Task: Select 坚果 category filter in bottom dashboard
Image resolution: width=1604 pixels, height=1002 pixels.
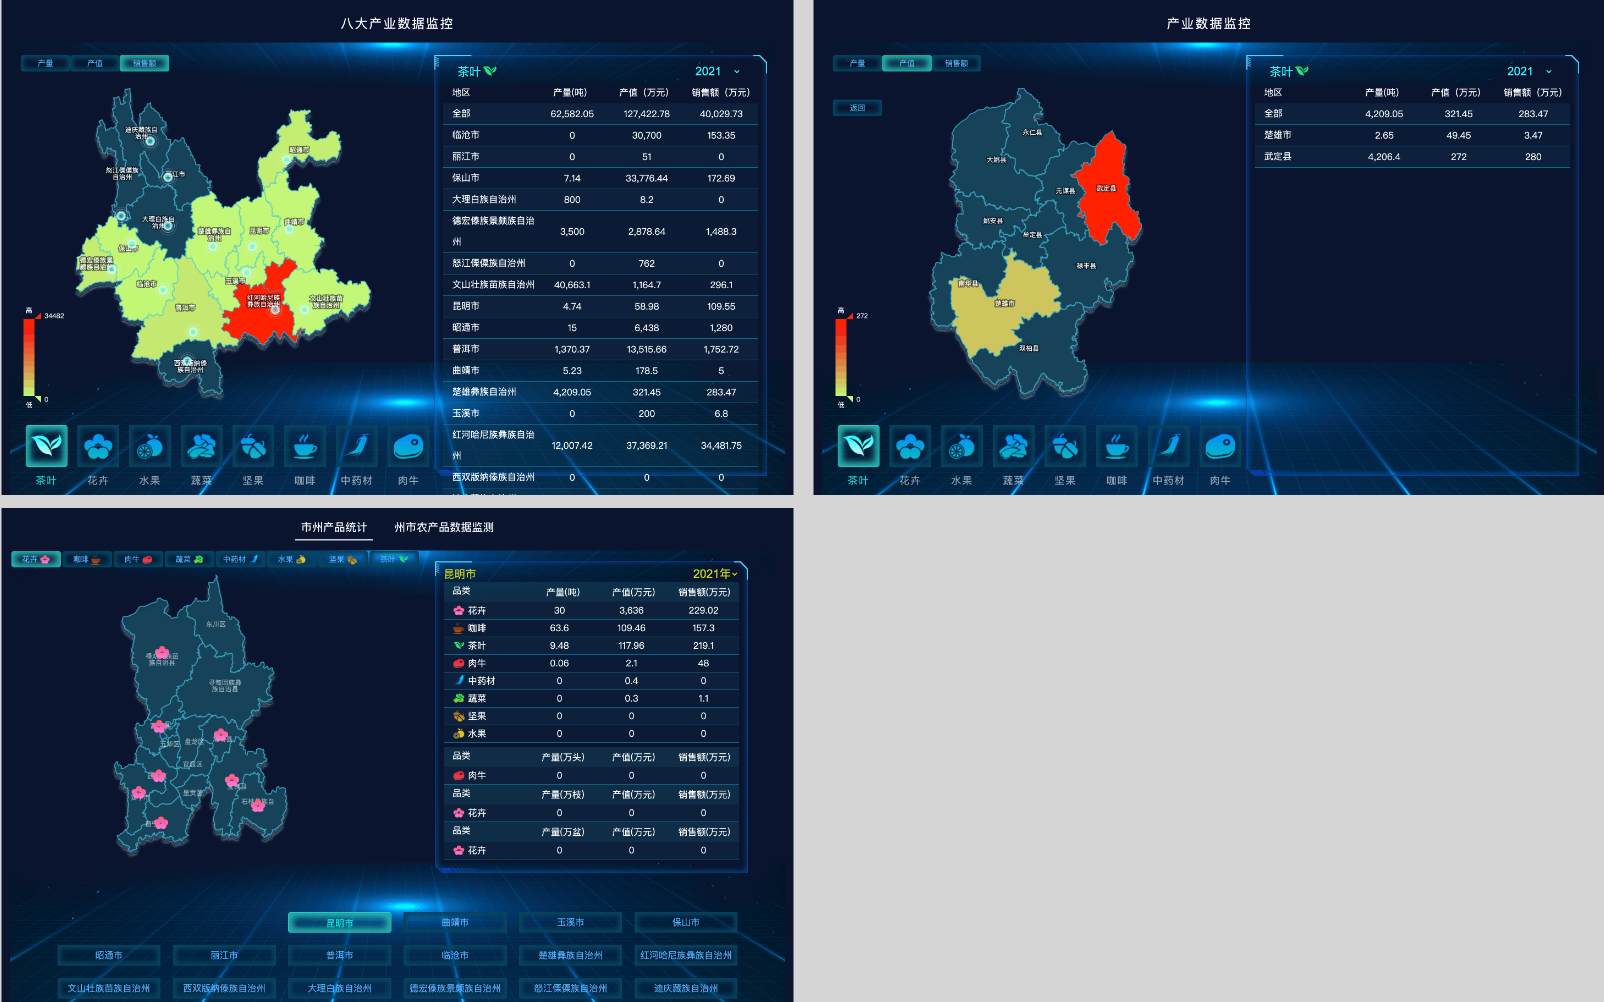Action: pos(343,559)
